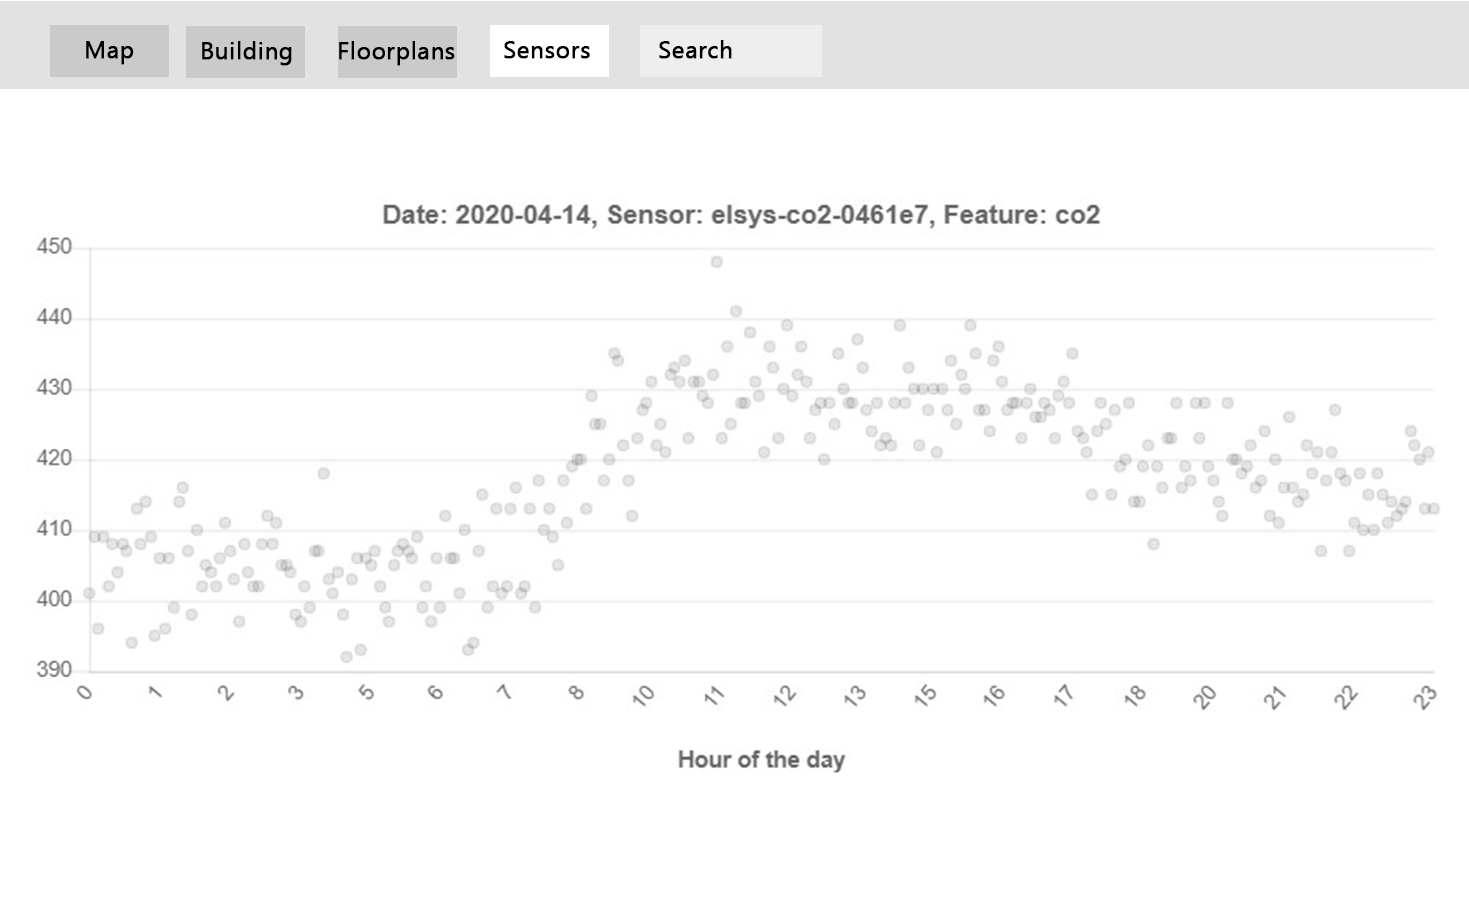
Task: Click the hour 12 x-axis tick label
Action: click(x=785, y=696)
